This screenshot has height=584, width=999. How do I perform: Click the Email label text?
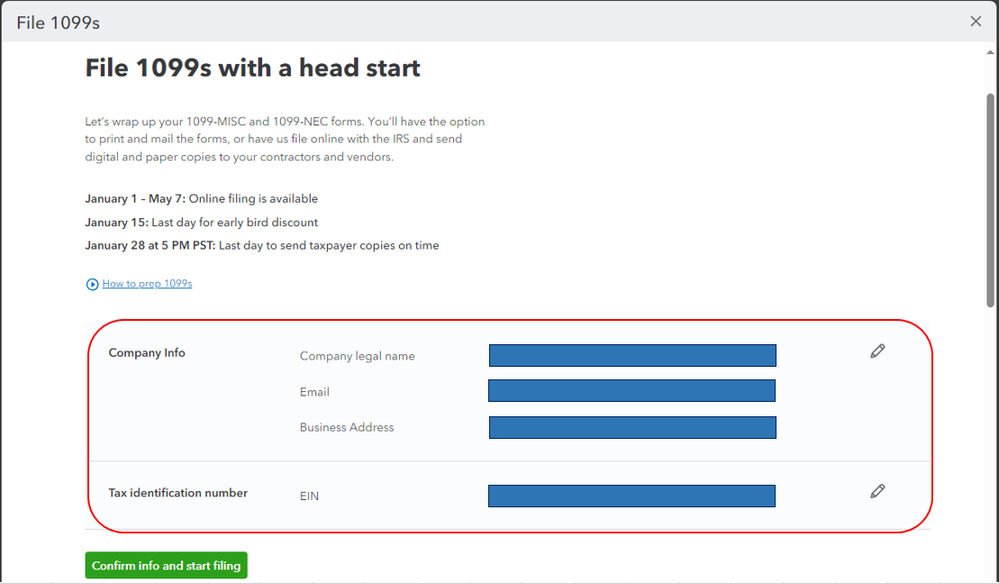pos(314,392)
